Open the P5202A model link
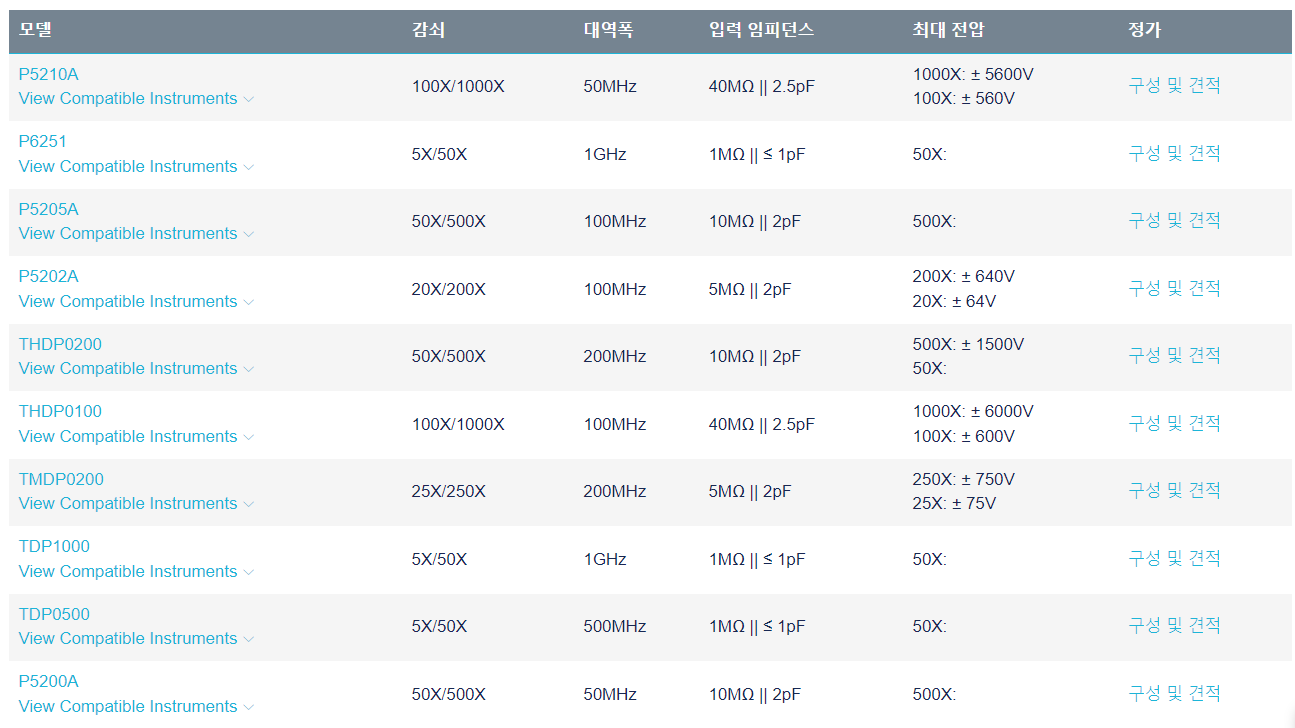This screenshot has width=1295, height=728. click(48, 276)
